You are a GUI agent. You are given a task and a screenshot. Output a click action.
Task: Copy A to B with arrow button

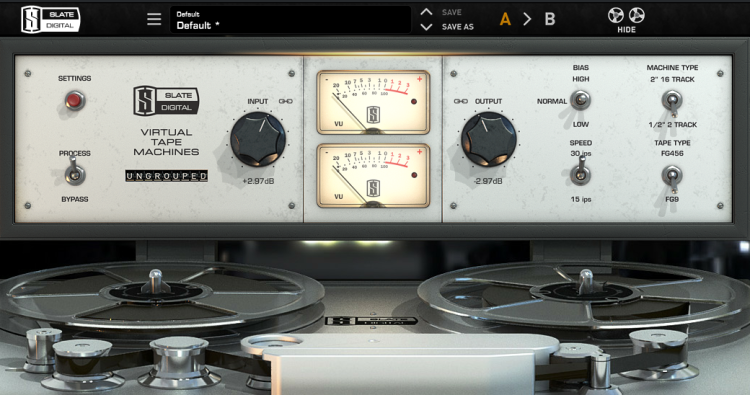pos(527,19)
